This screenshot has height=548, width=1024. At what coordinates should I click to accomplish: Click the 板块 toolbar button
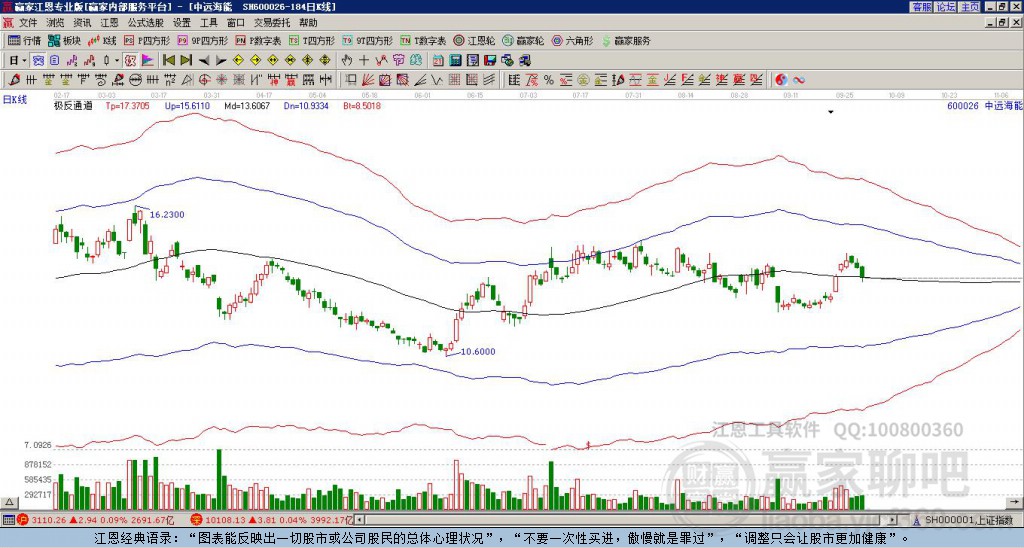(64, 40)
